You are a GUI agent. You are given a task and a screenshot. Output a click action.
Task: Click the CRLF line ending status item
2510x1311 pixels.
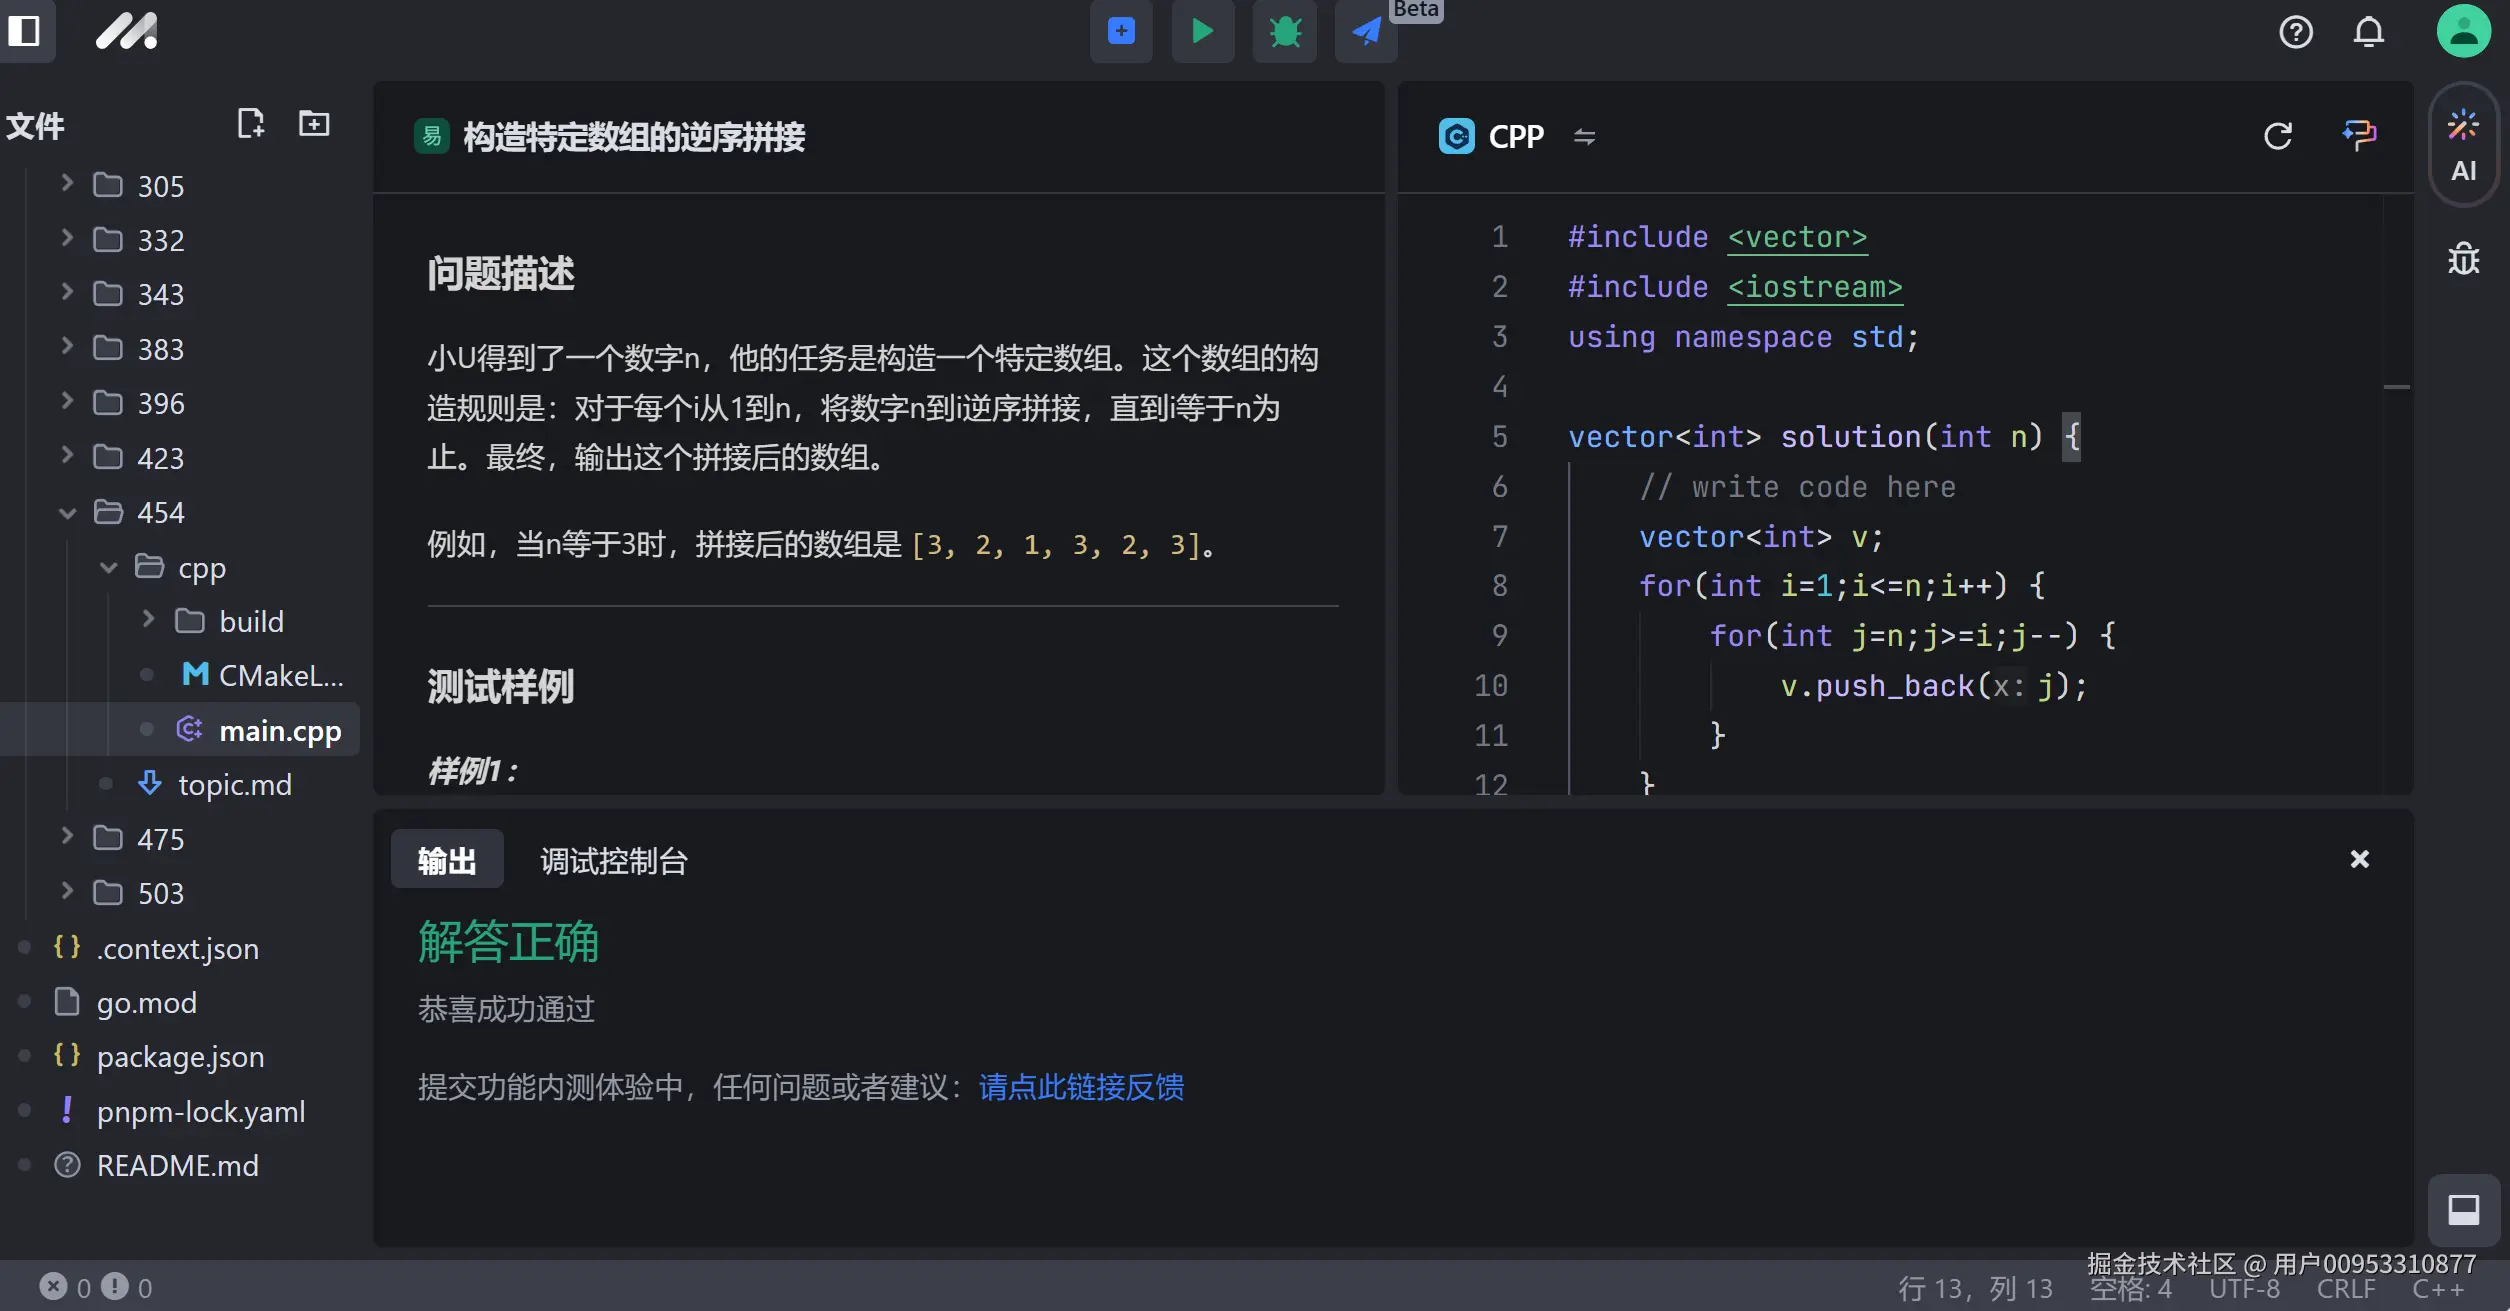[x=2346, y=1289]
